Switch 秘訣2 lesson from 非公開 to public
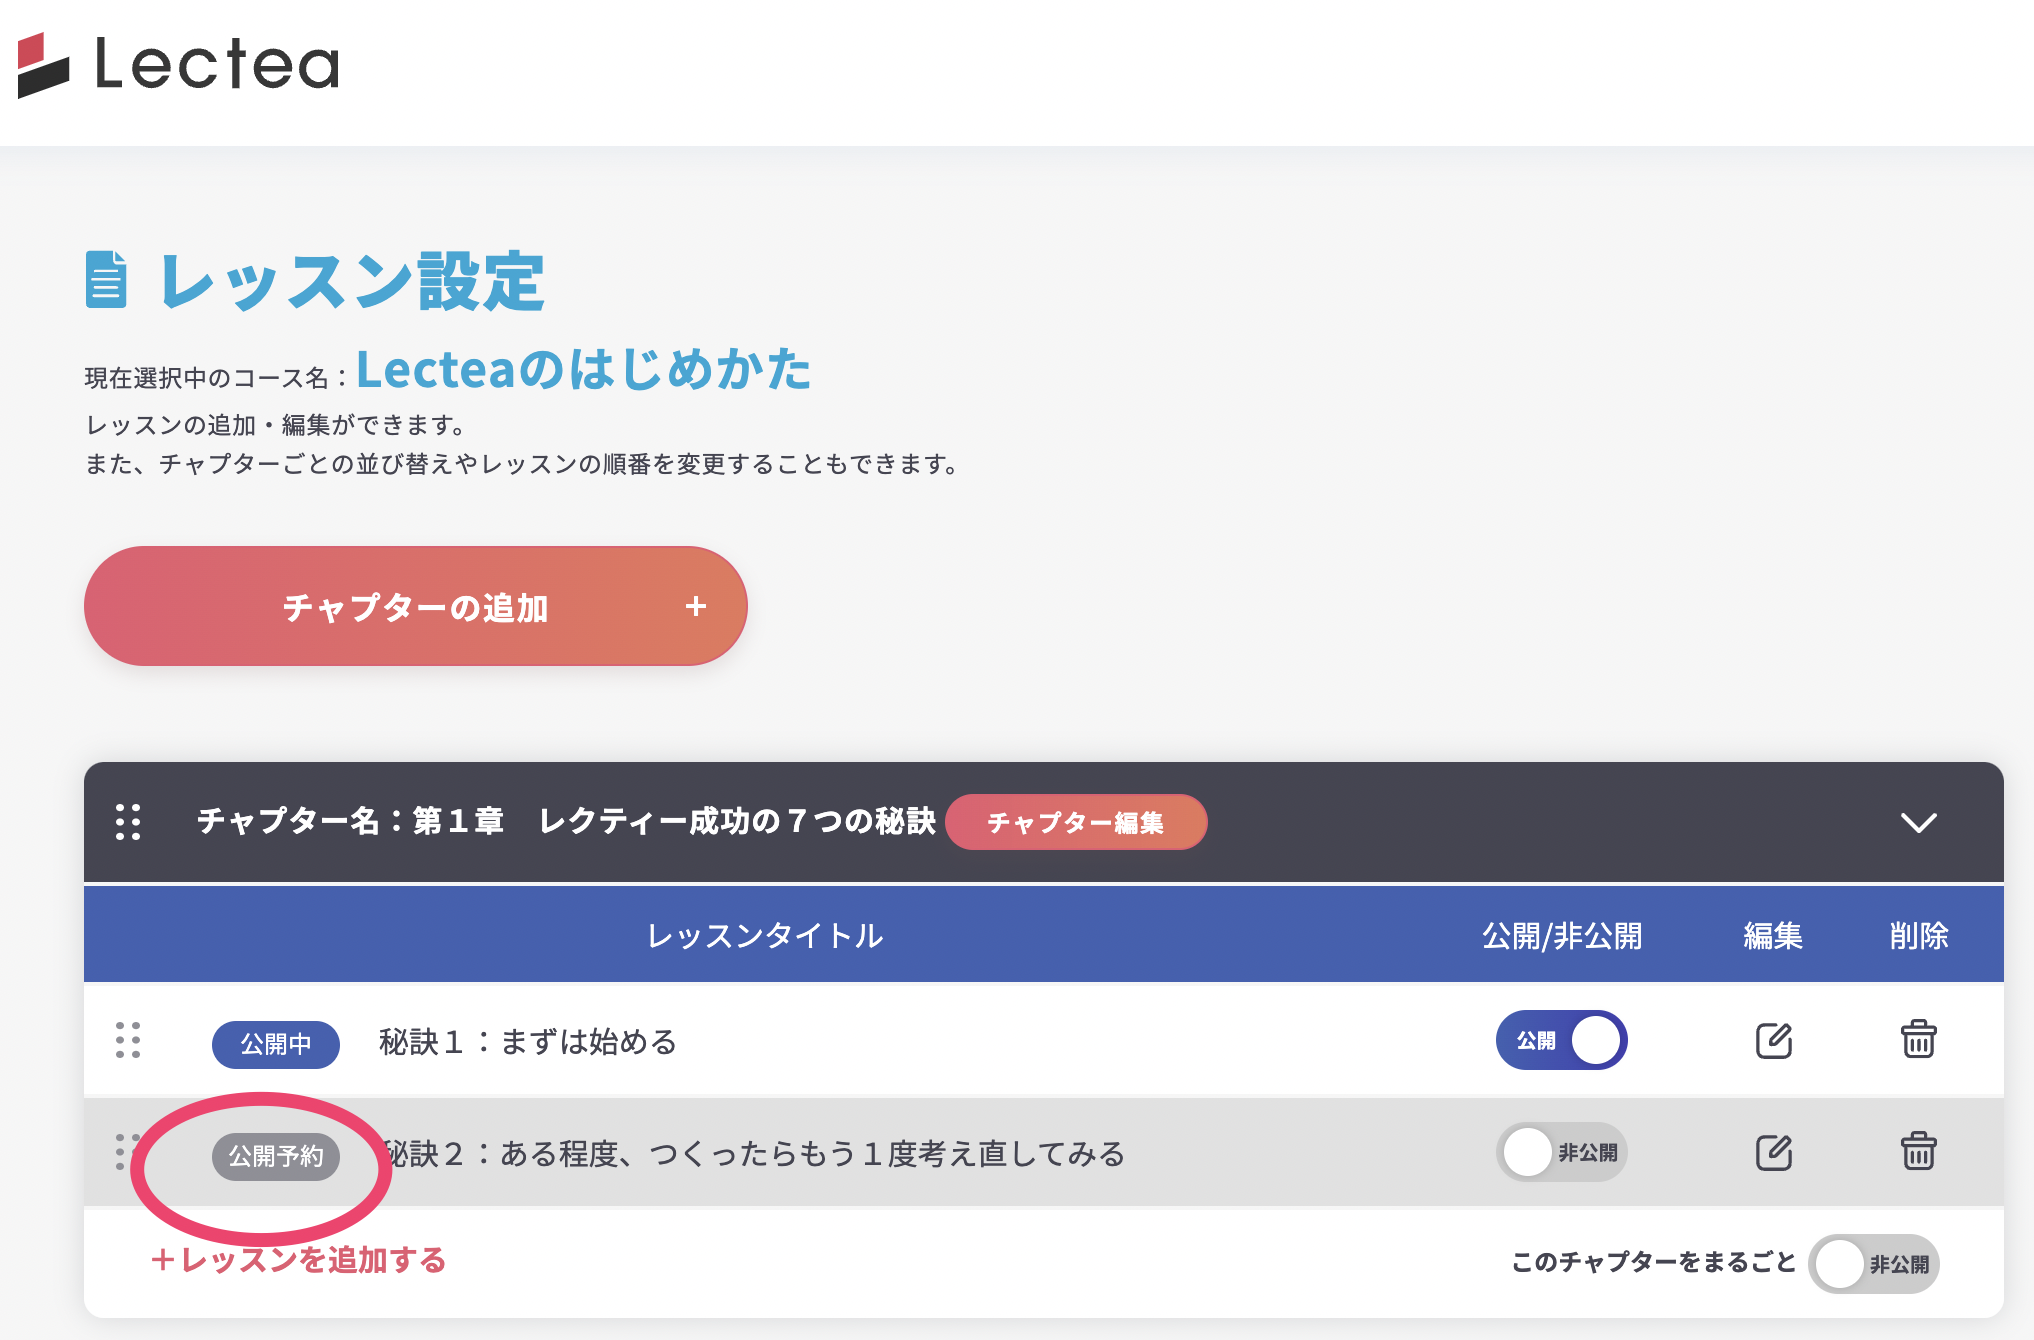 coord(1561,1152)
